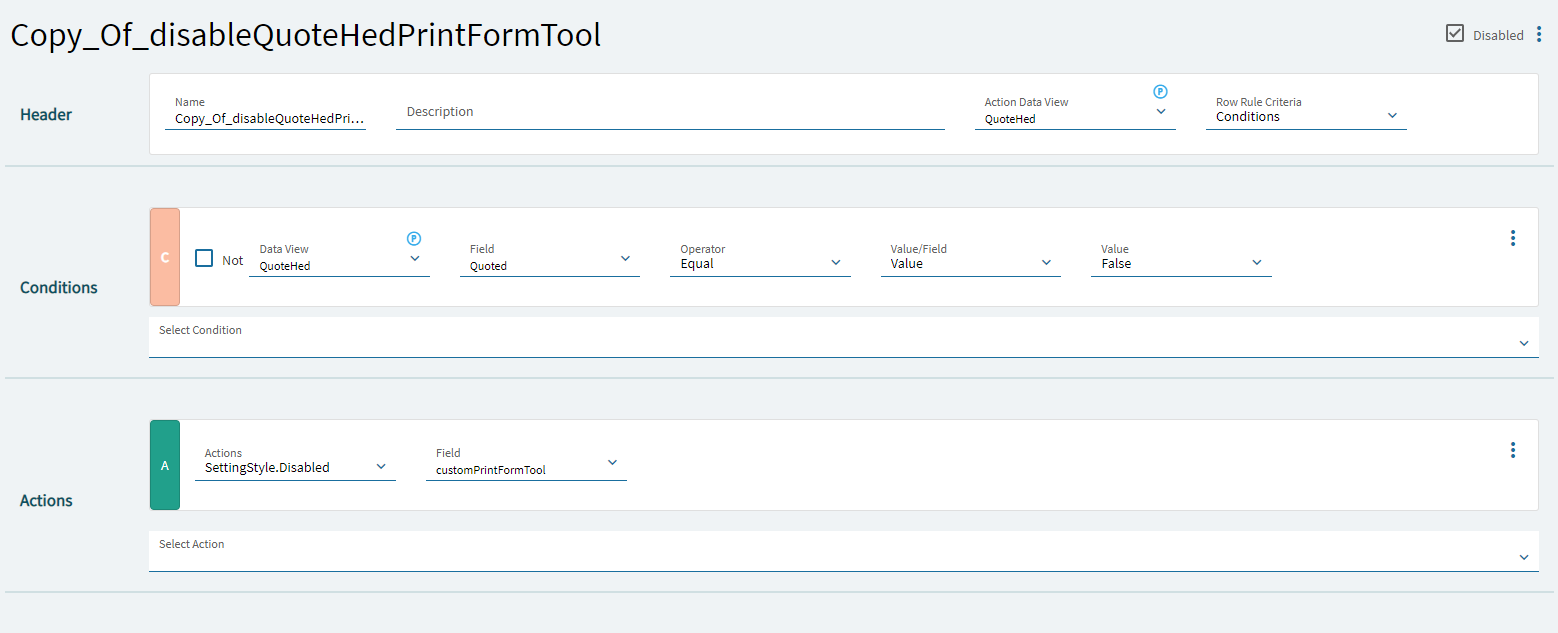The height and width of the screenshot is (633, 1558).
Task: Open the condition row's three-dot menu
Action: [x=1513, y=238]
